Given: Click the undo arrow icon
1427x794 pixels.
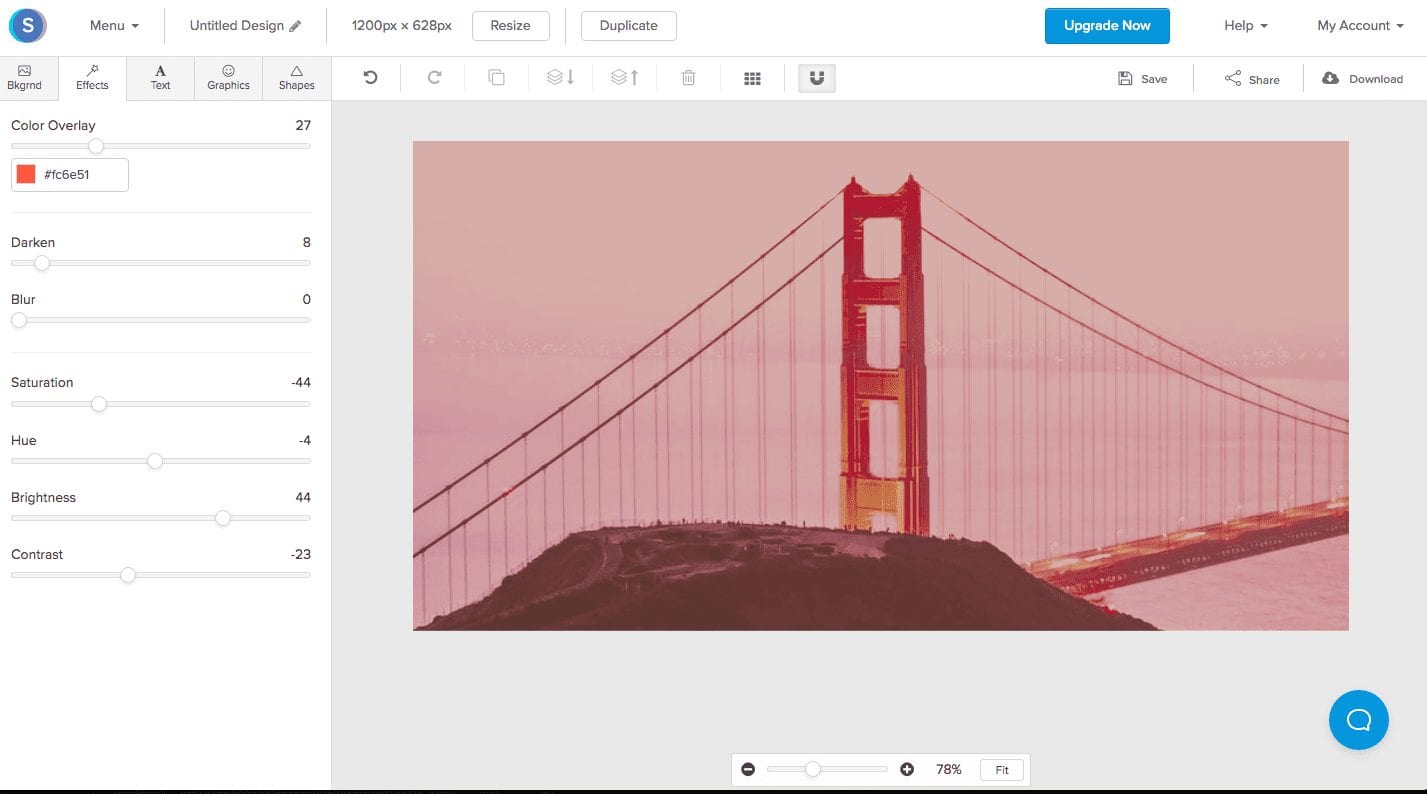Looking at the screenshot, I should coord(370,78).
